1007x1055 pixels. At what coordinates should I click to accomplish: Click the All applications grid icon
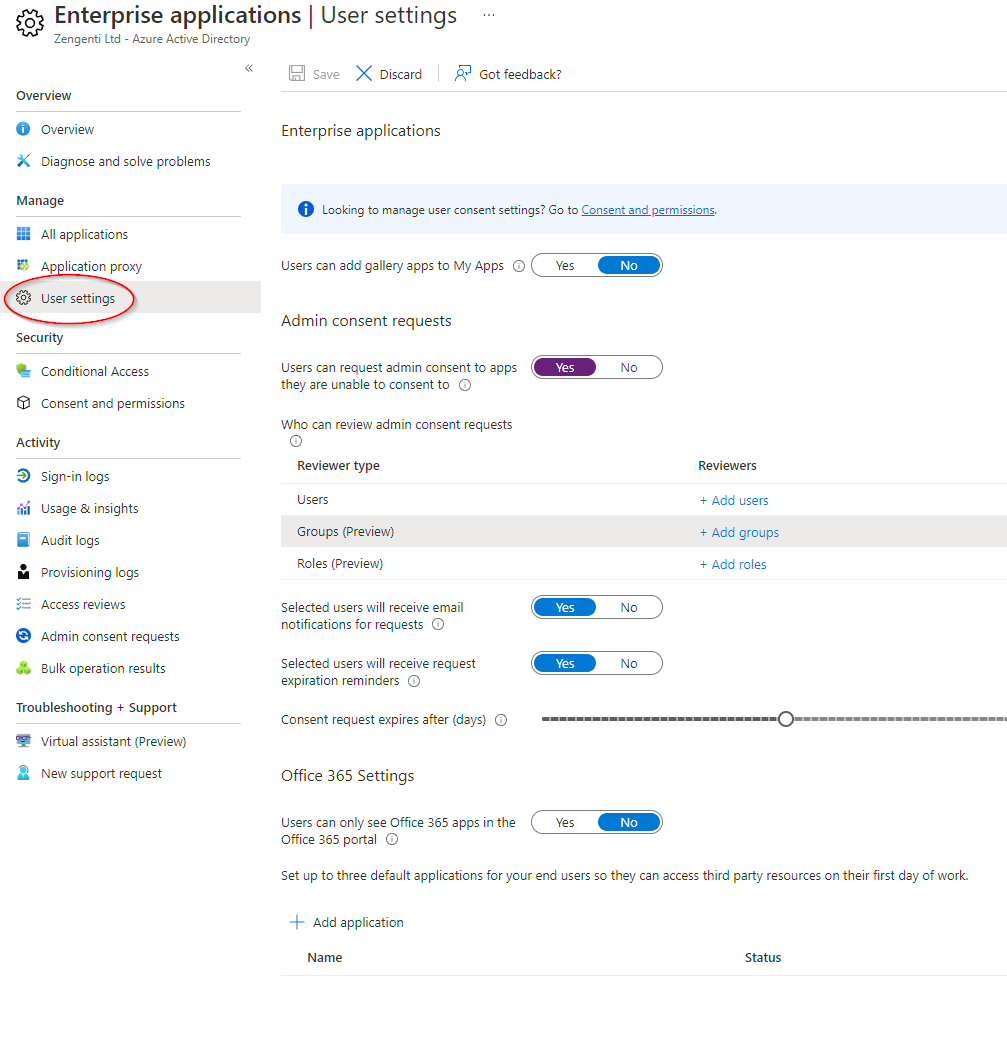pos(24,233)
